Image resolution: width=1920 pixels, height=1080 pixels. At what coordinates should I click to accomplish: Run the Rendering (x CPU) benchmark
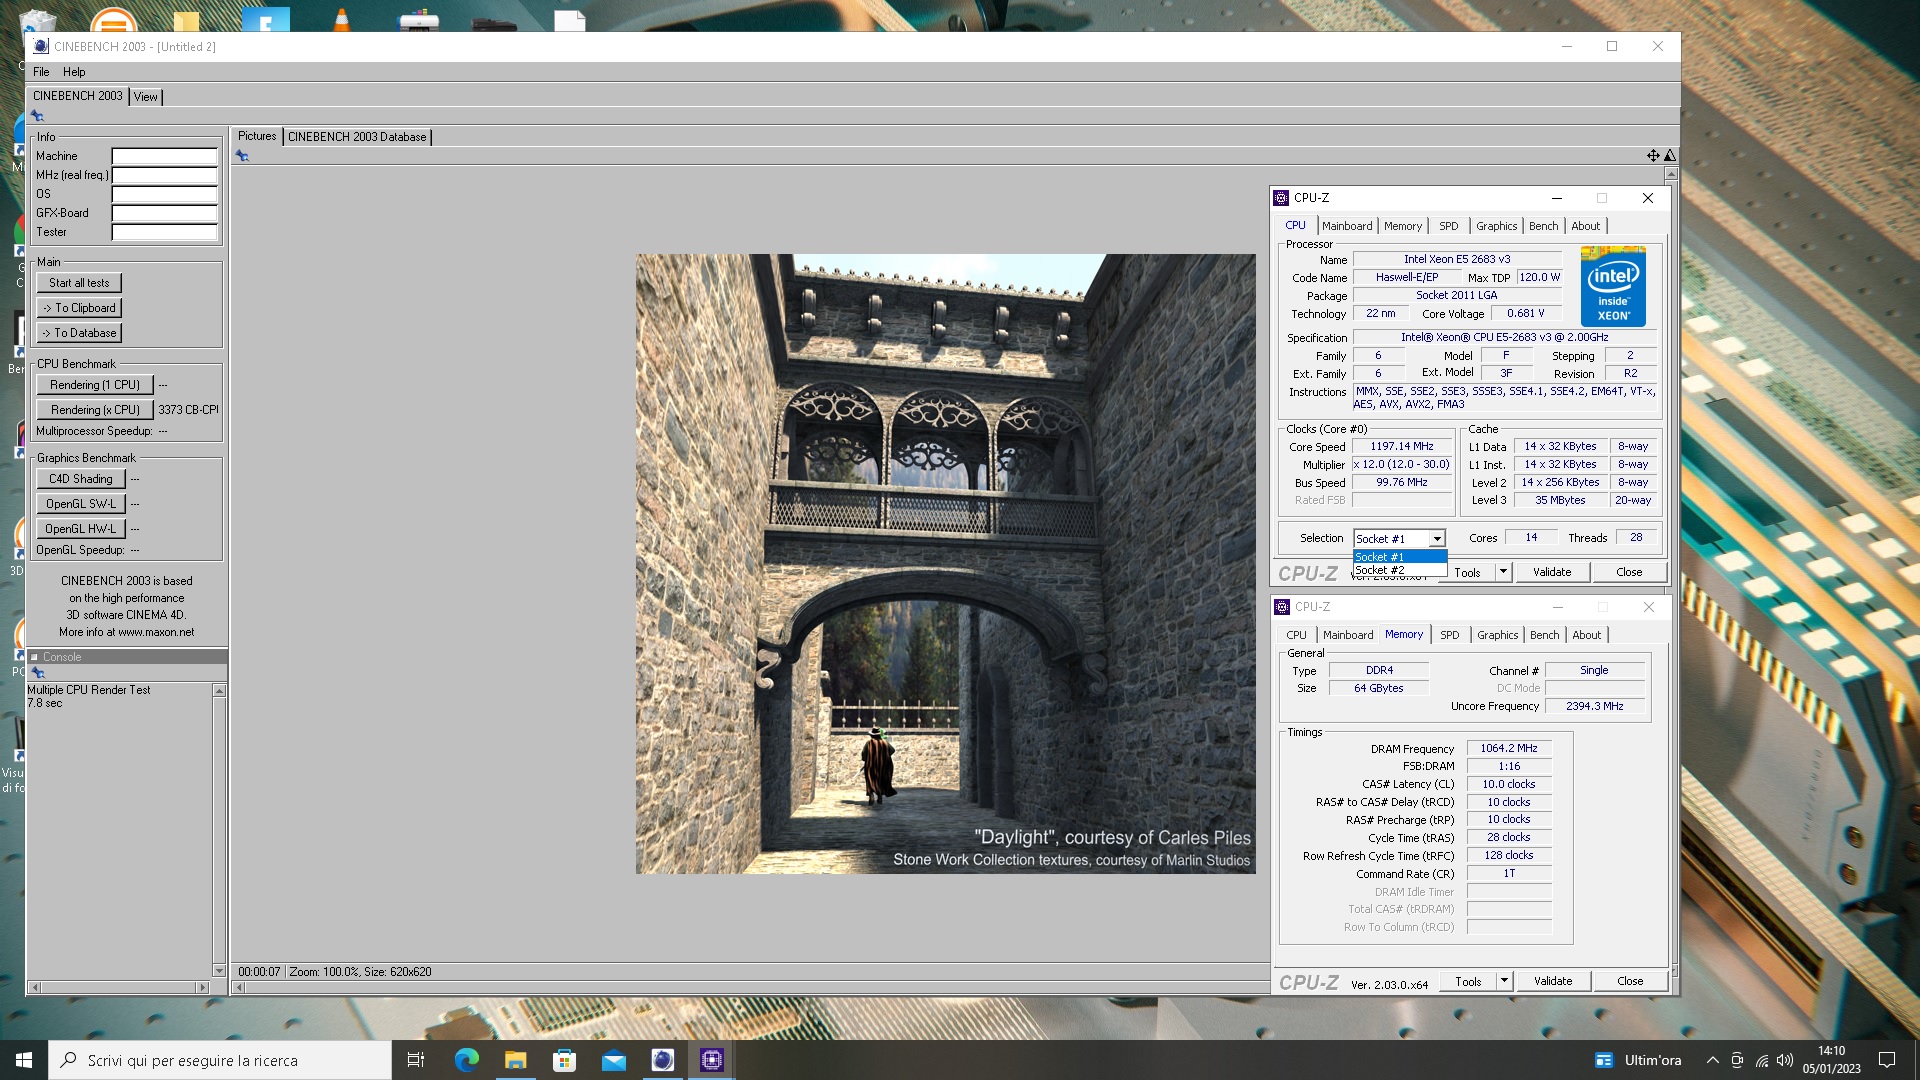tap(95, 410)
